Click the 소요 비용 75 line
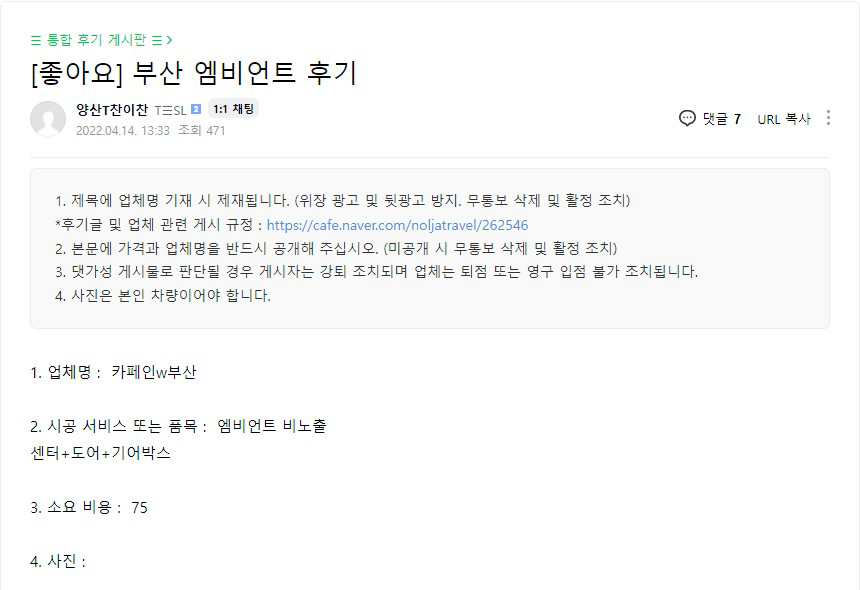Screen dimensions: 860x590 point(89,507)
